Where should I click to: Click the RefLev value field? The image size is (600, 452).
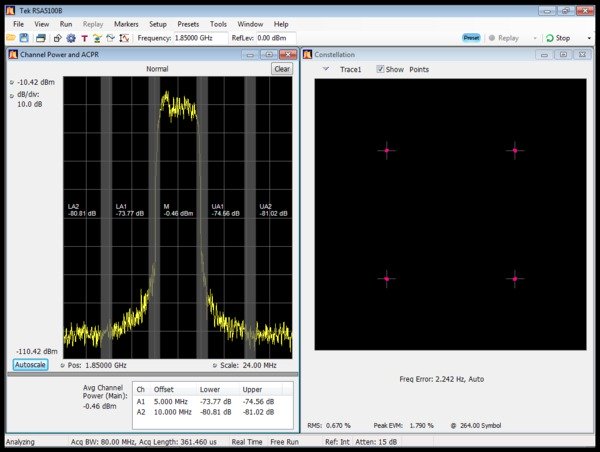275,38
